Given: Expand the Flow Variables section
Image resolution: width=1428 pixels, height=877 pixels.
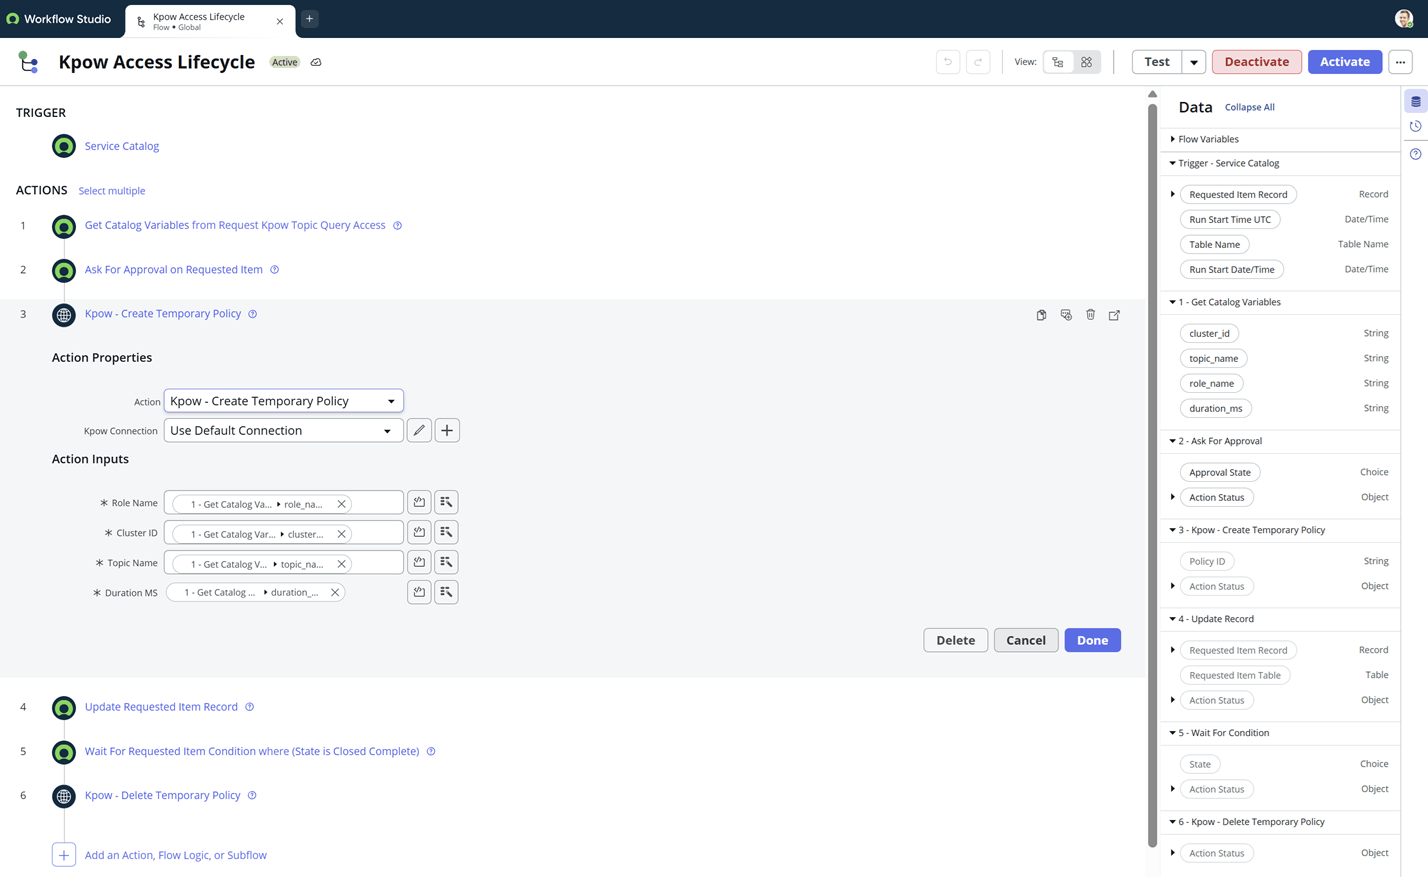Looking at the screenshot, I should (x=1172, y=139).
